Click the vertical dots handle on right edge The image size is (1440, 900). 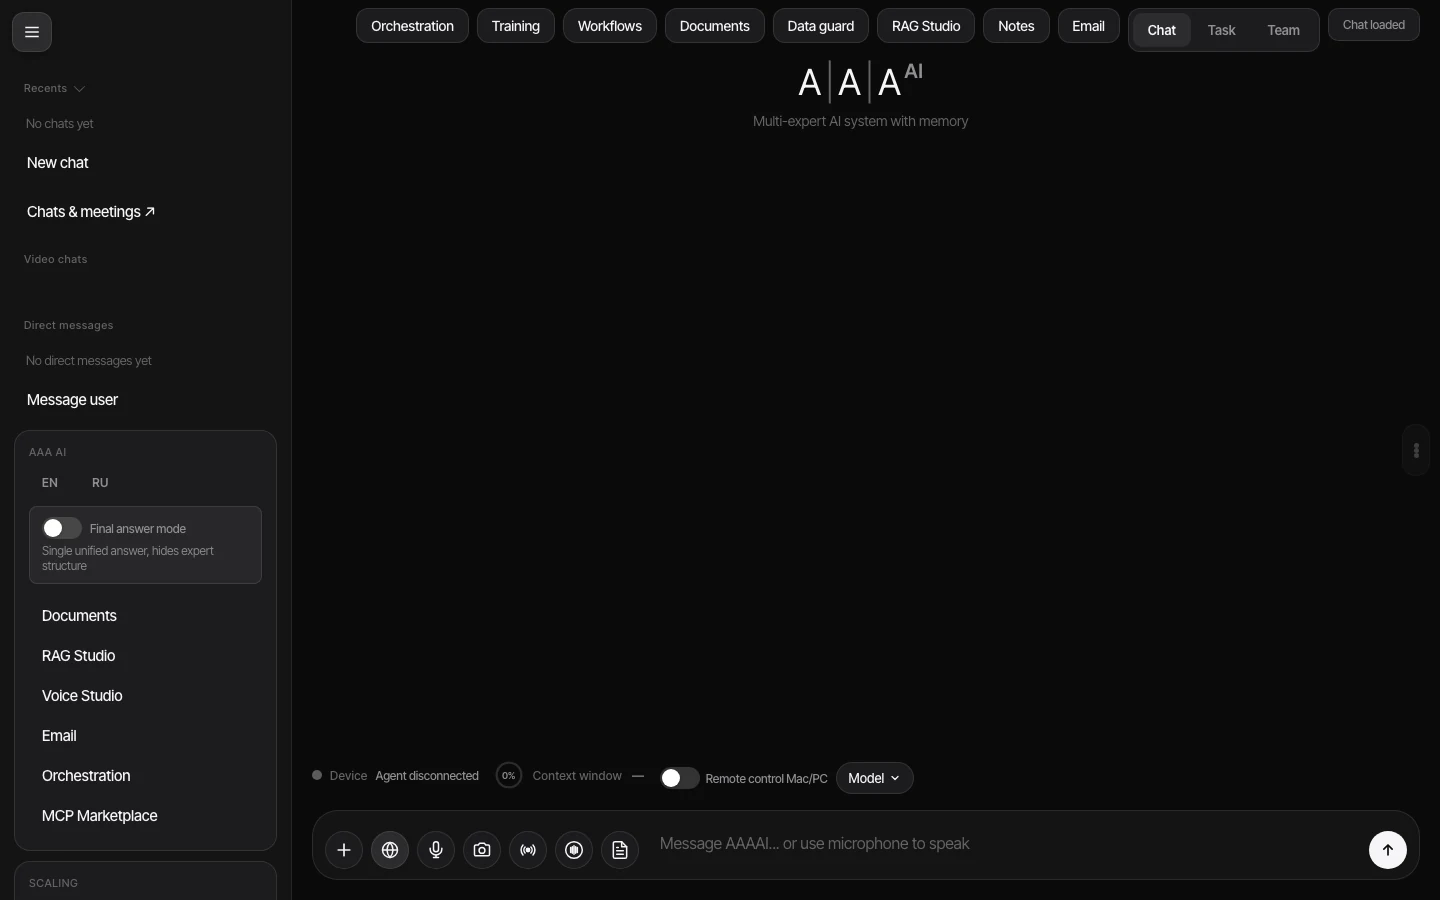point(1416,450)
